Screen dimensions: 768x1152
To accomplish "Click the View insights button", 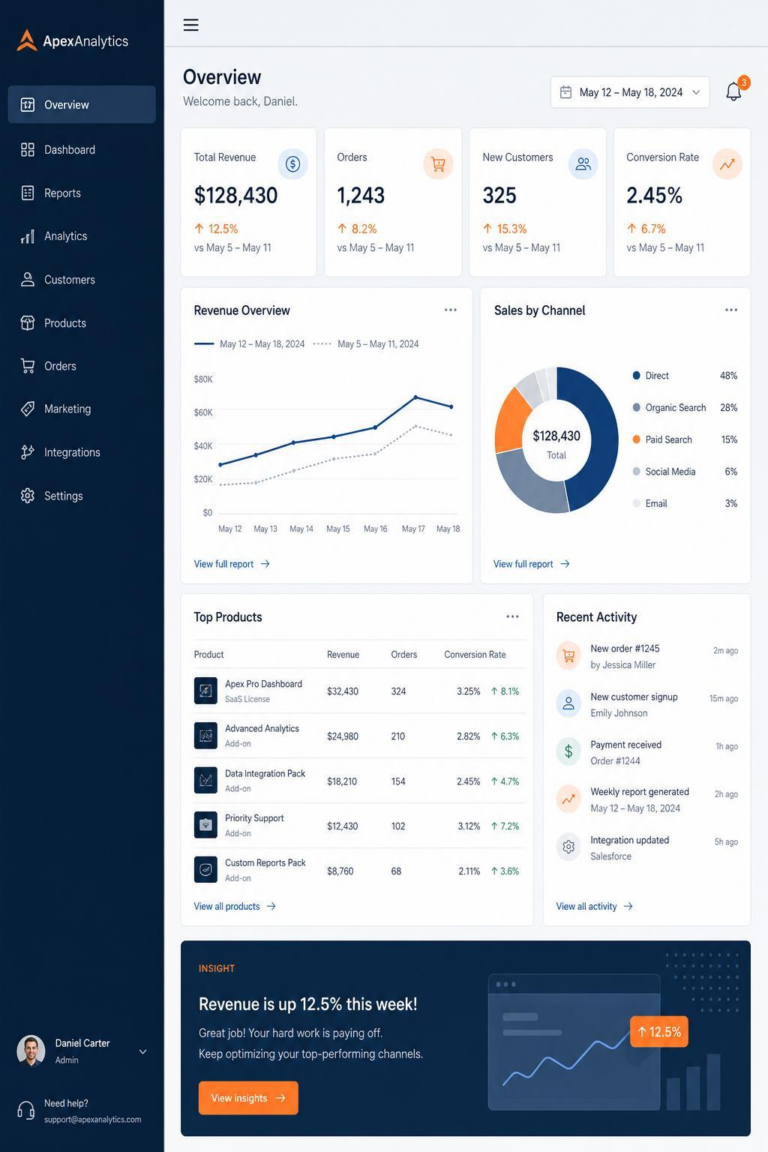I will click(x=248, y=1098).
